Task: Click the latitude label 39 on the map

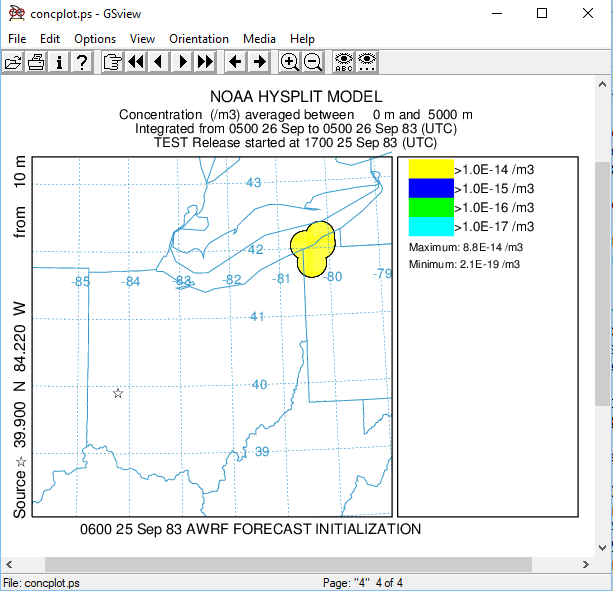Action: (262, 451)
